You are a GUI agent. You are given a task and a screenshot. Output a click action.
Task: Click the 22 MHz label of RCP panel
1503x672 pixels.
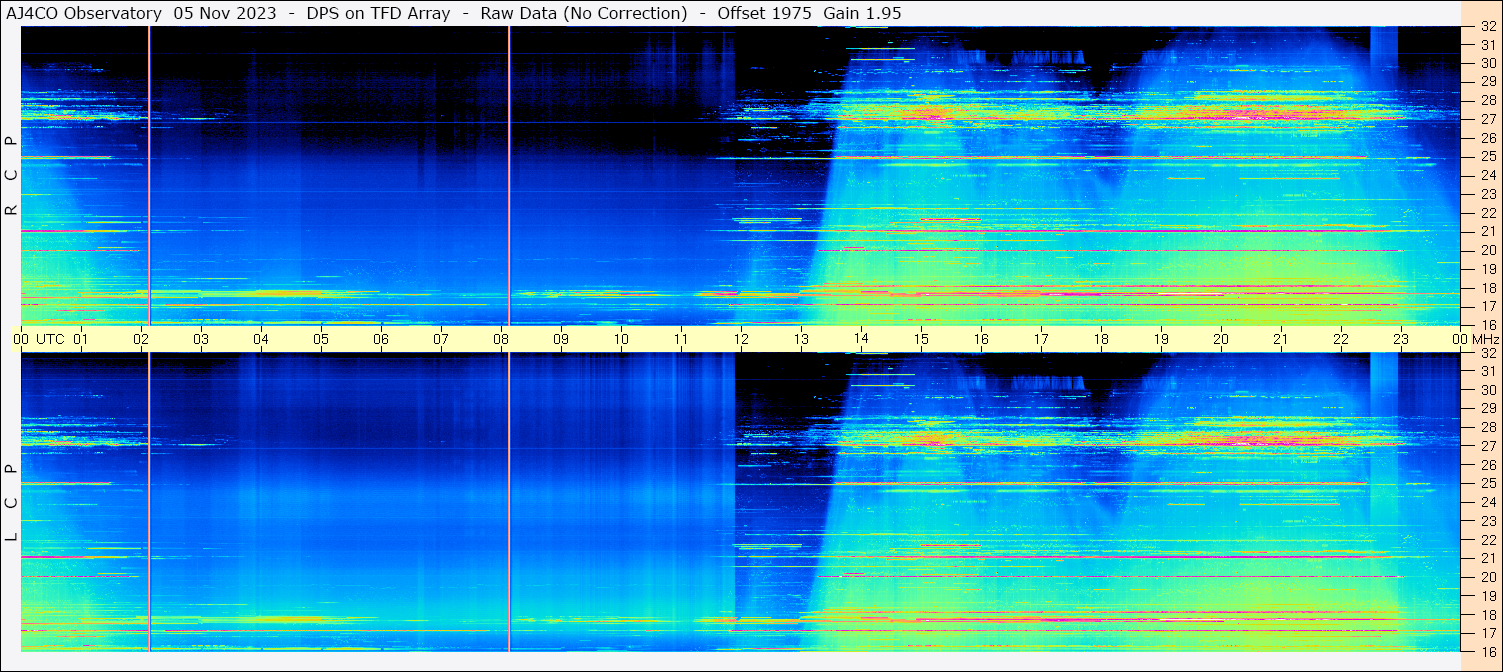pos(1487,213)
